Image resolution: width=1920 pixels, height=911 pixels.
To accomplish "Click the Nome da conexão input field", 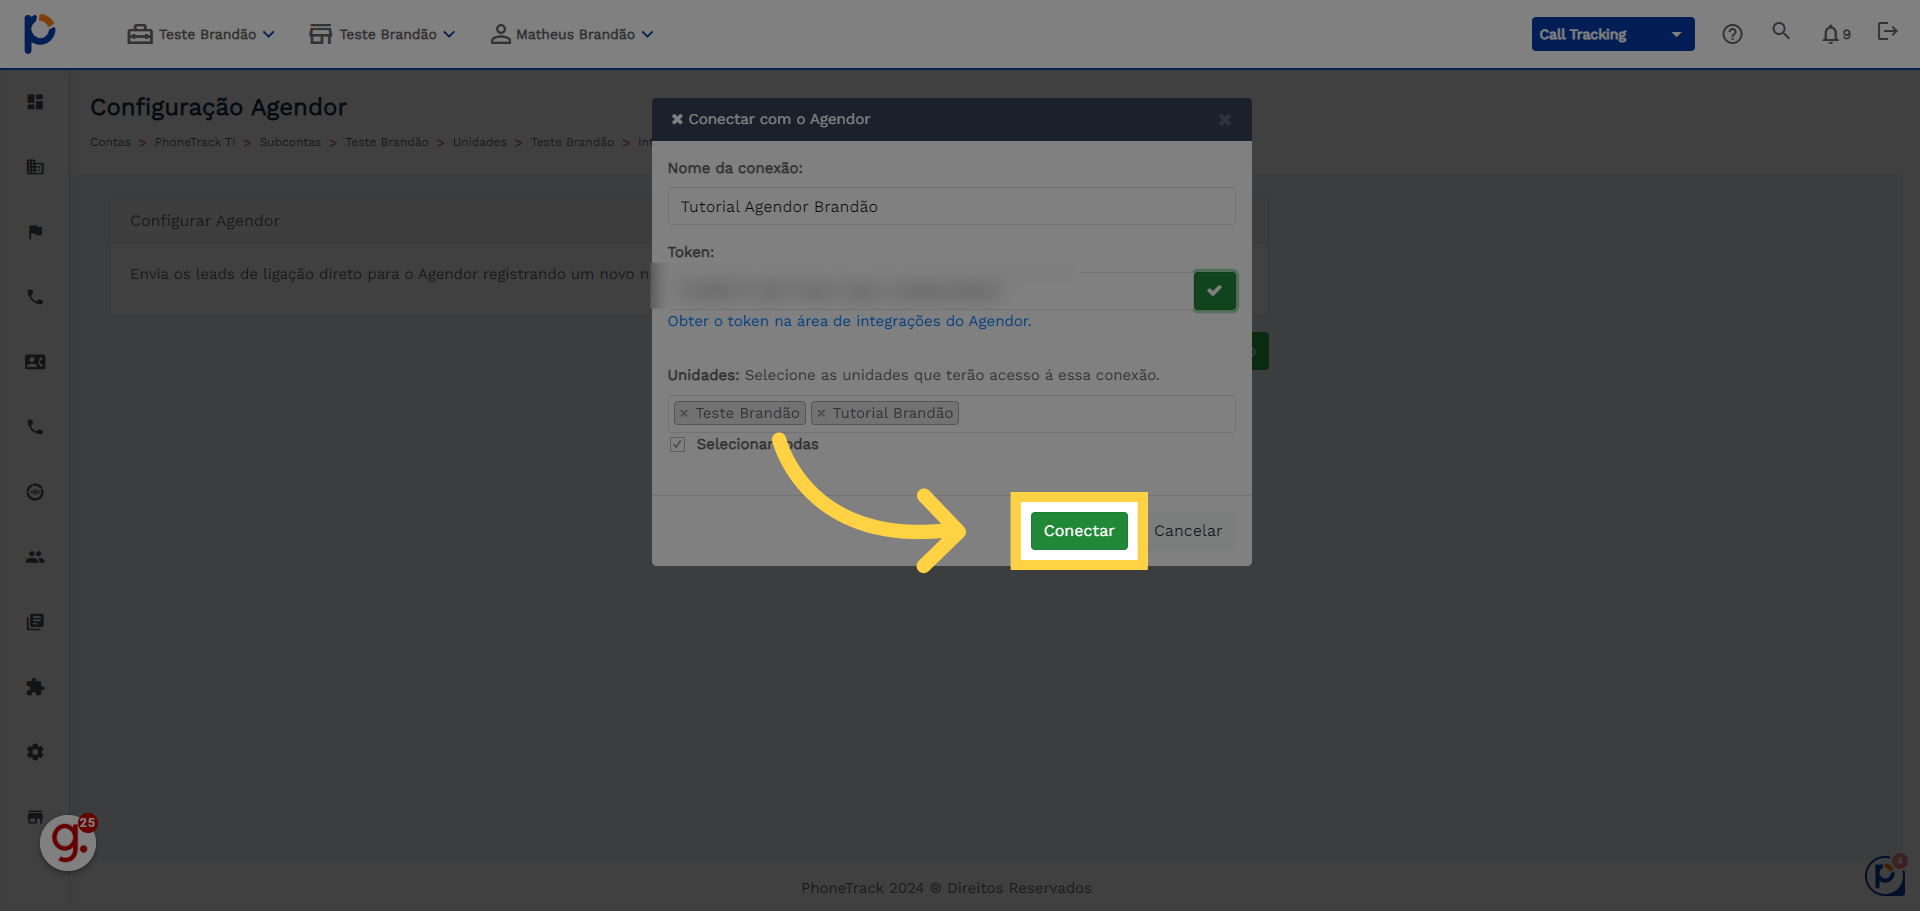I will (x=951, y=207).
